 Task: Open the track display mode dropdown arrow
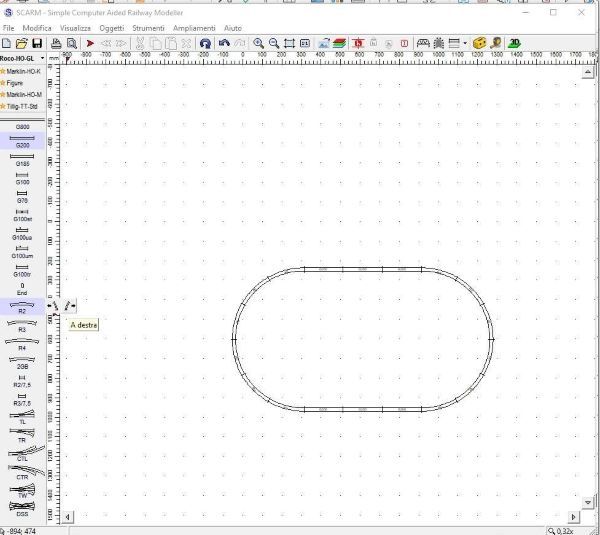[464, 44]
